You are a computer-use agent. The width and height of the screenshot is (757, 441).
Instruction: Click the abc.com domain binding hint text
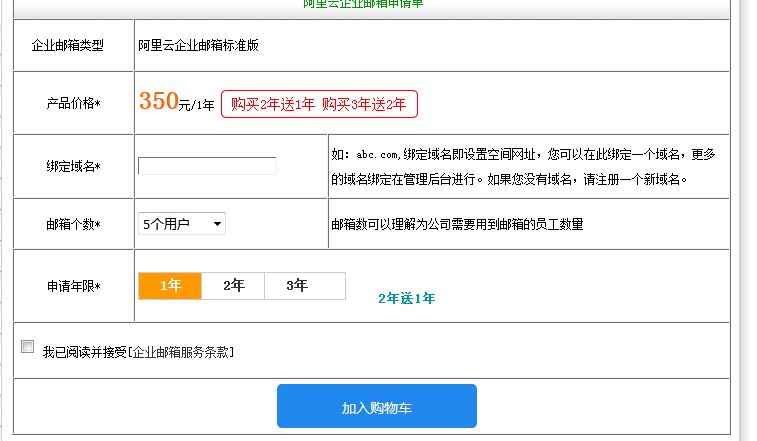(523, 167)
